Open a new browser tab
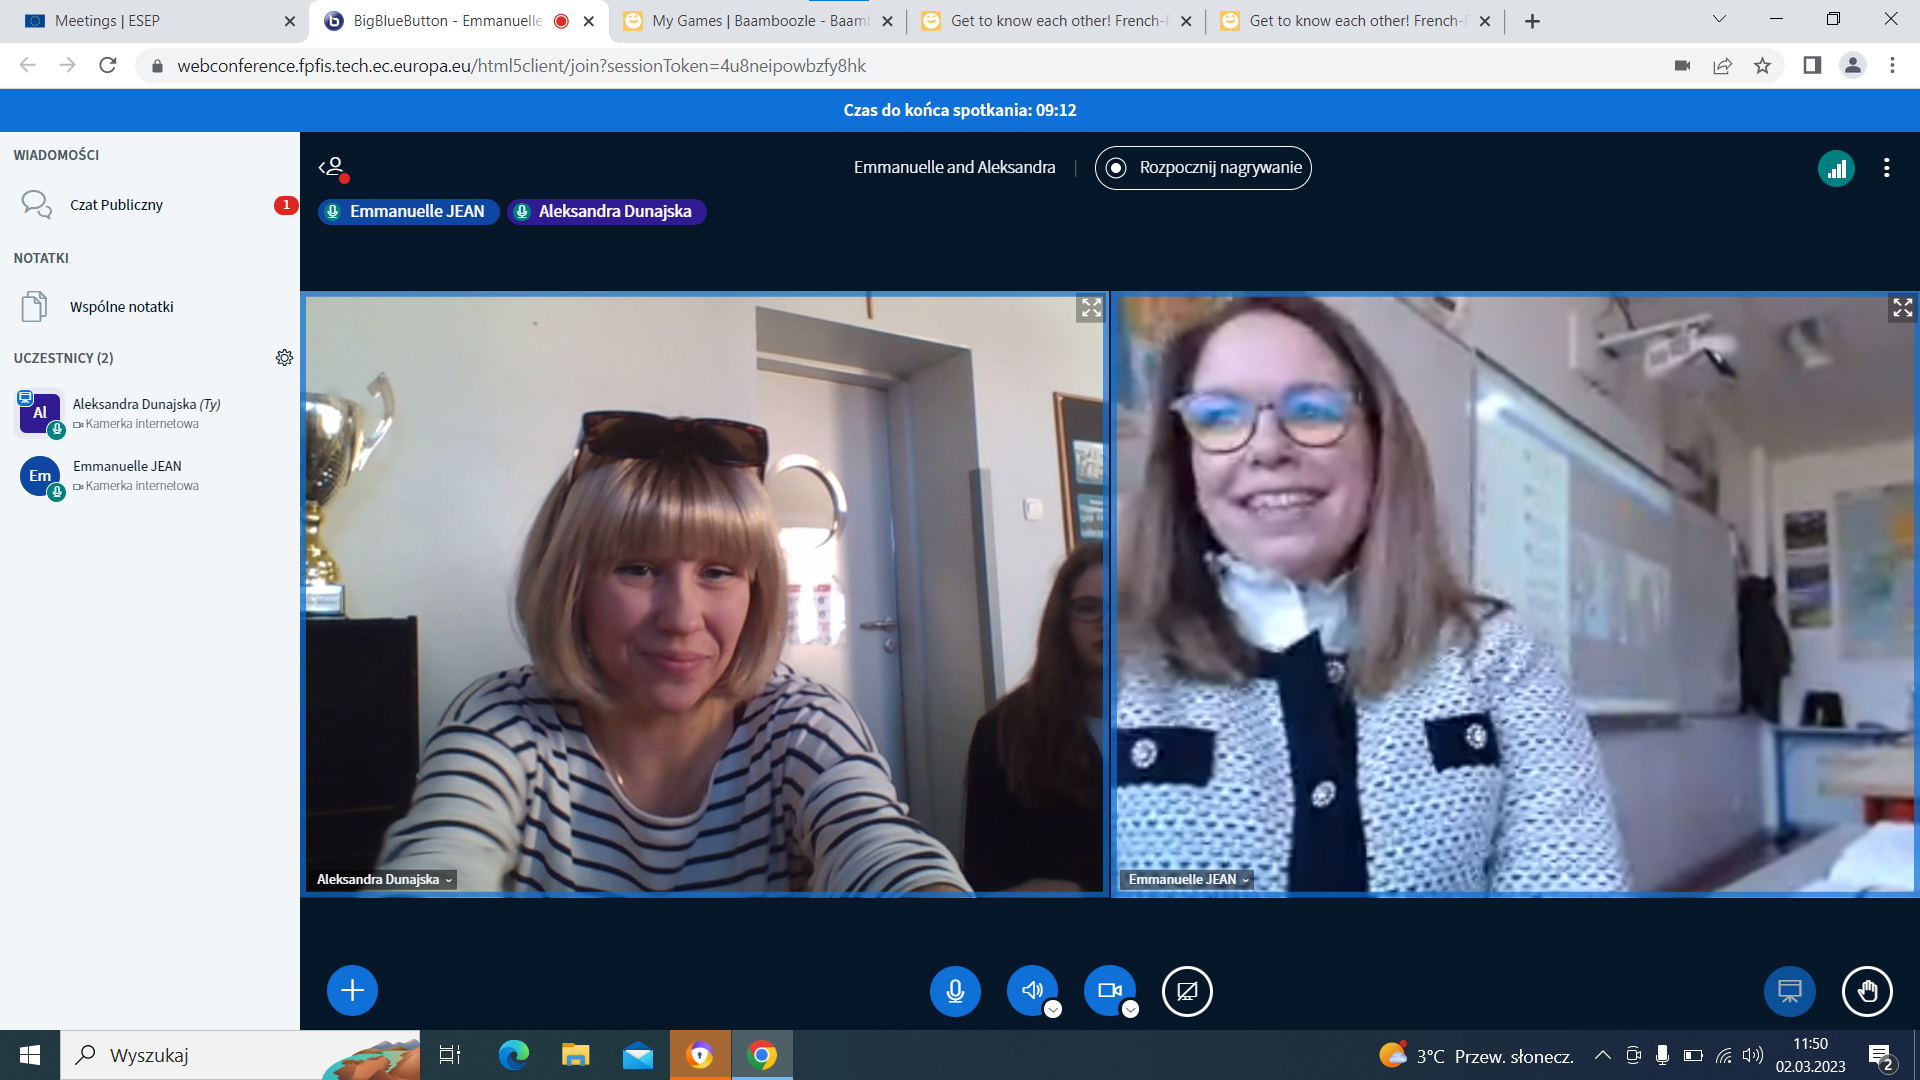 [x=1532, y=21]
